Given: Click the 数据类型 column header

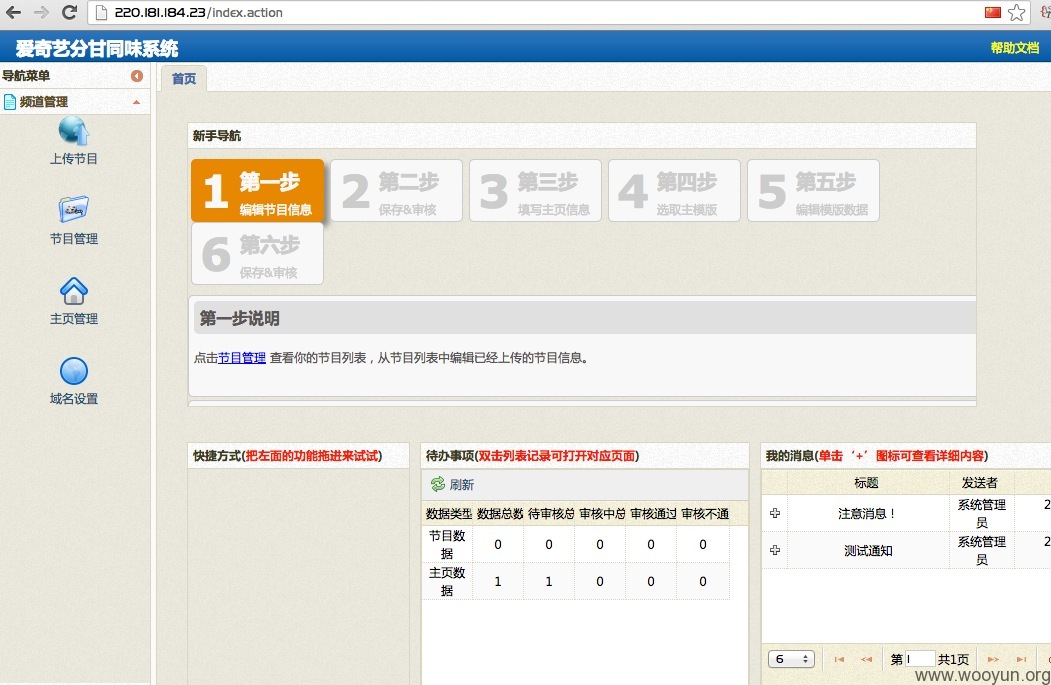Looking at the screenshot, I should (x=448, y=514).
